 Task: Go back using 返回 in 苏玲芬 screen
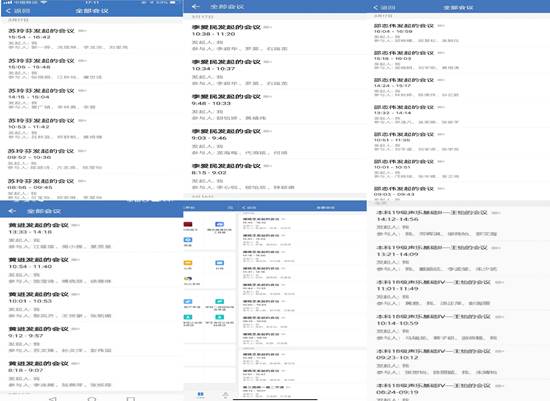point(18,11)
